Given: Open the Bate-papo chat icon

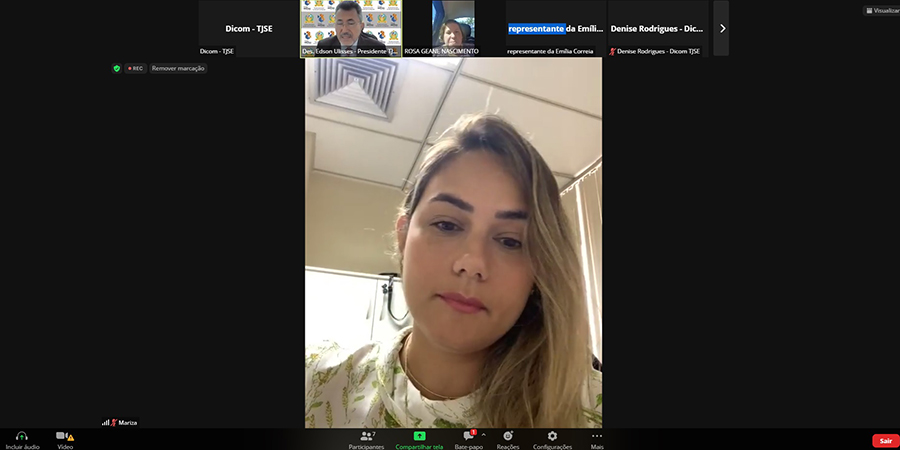Looking at the screenshot, I should (x=467, y=436).
